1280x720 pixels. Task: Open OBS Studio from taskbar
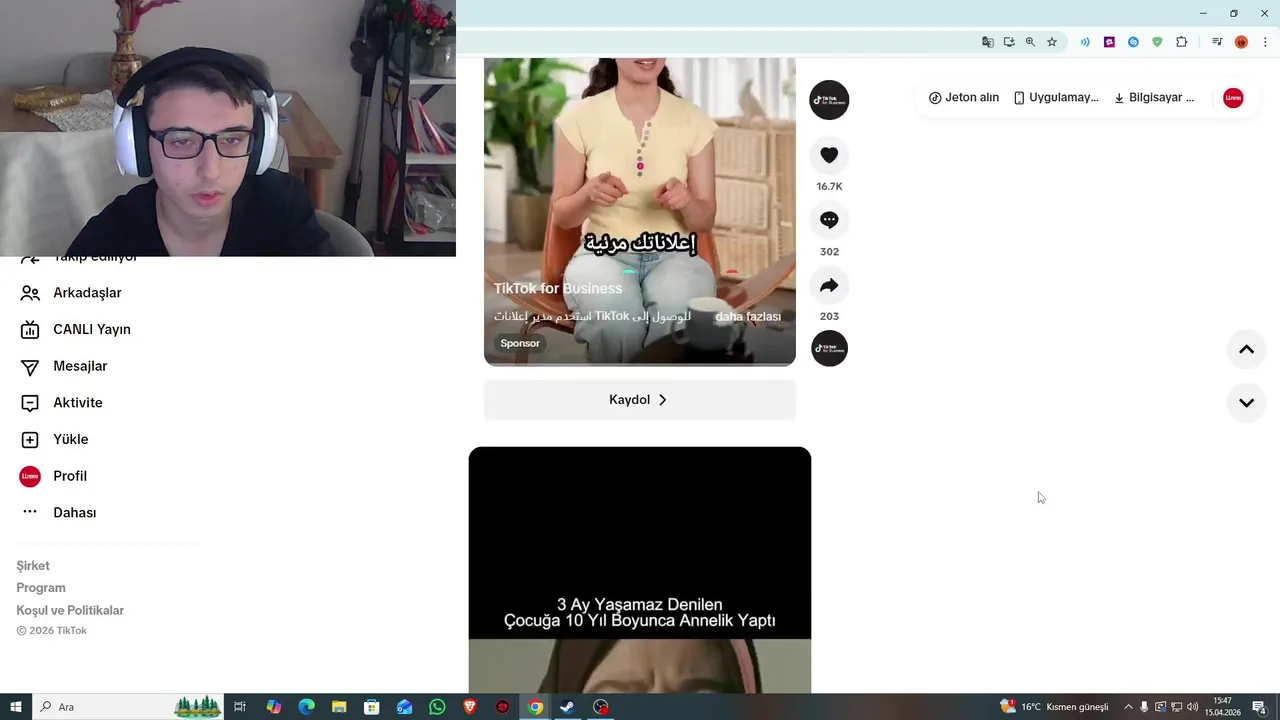[600, 707]
